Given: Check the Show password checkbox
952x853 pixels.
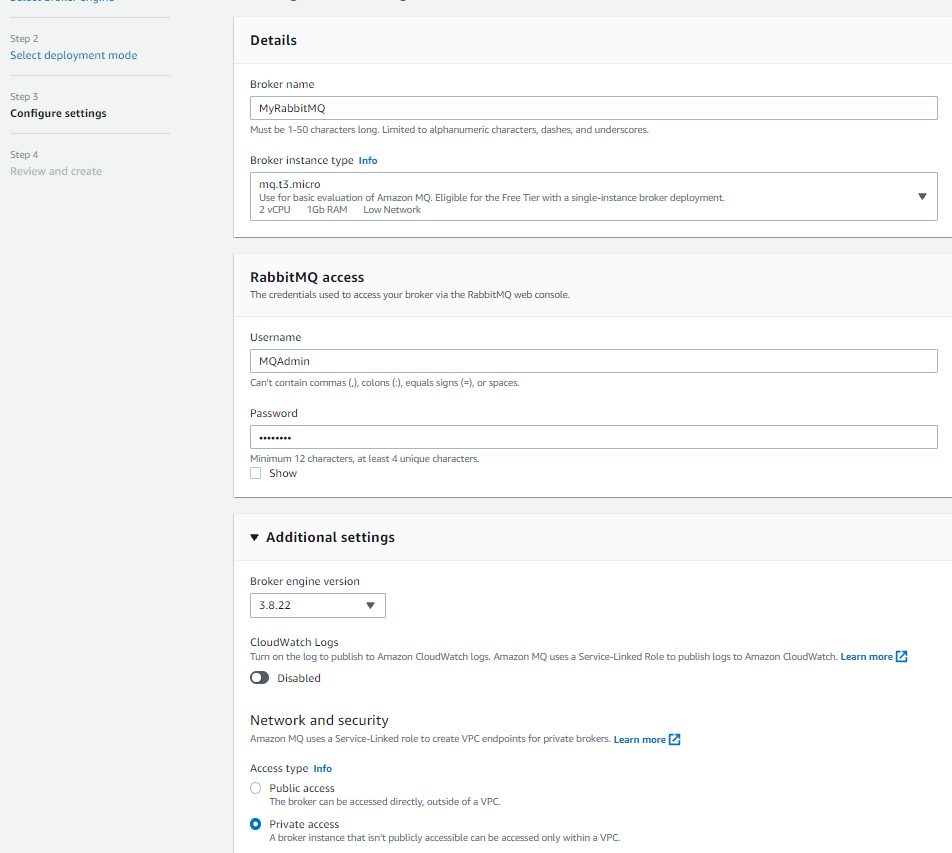Looking at the screenshot, I should (x=256, y=474).
